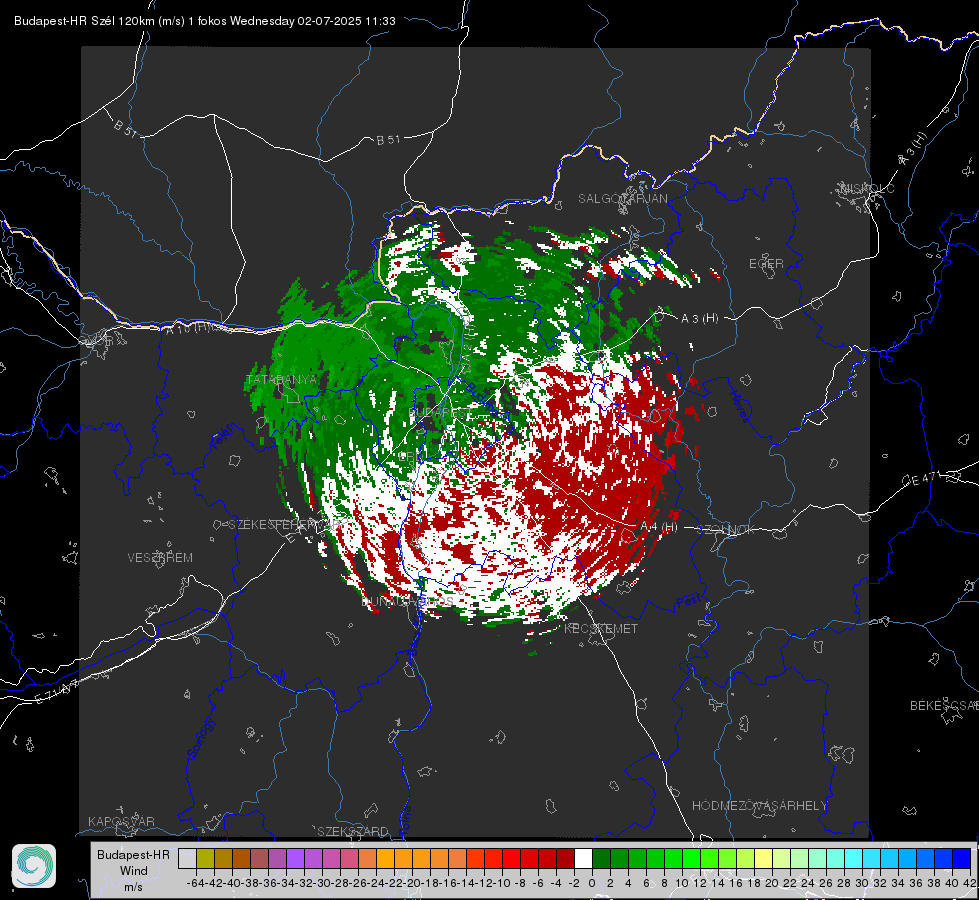Pick the dark red legend swatch left of -2

coord(565,858)
